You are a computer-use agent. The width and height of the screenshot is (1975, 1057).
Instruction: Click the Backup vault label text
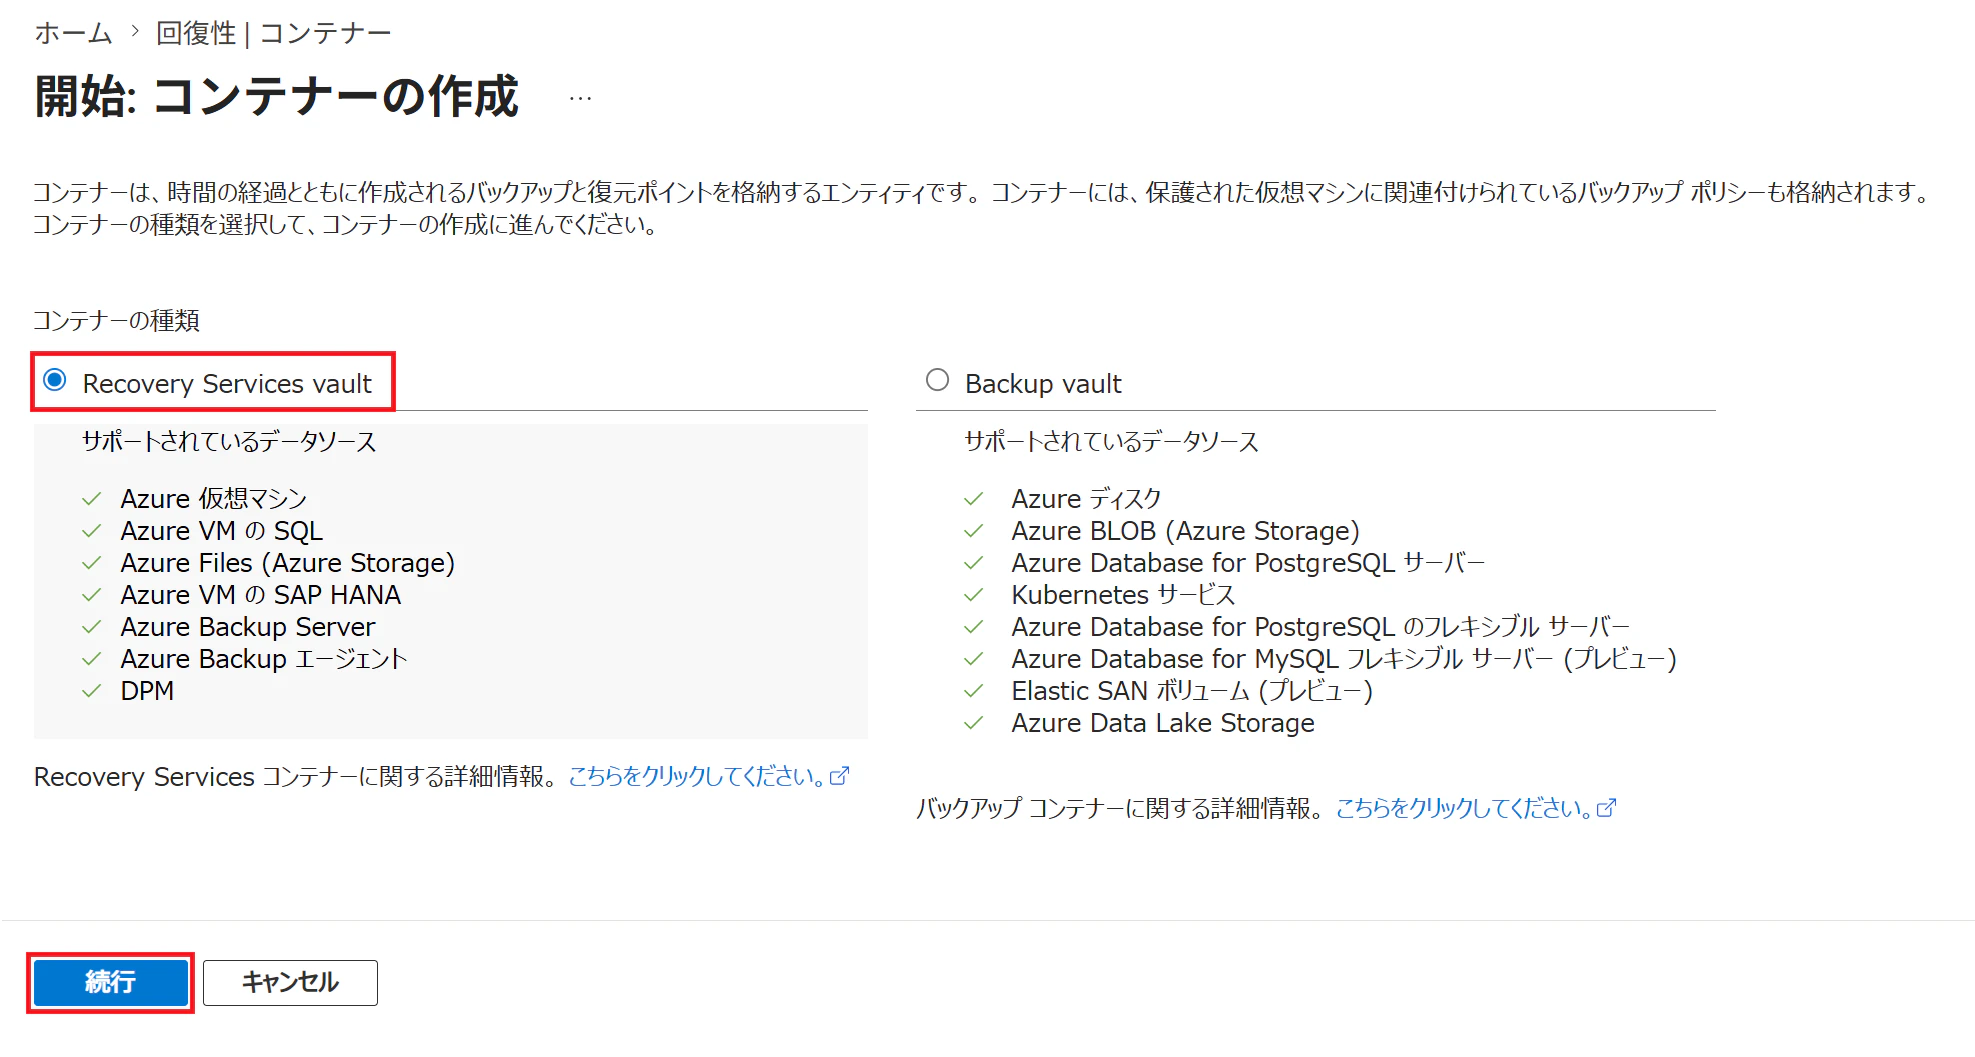coord(1043,384)
